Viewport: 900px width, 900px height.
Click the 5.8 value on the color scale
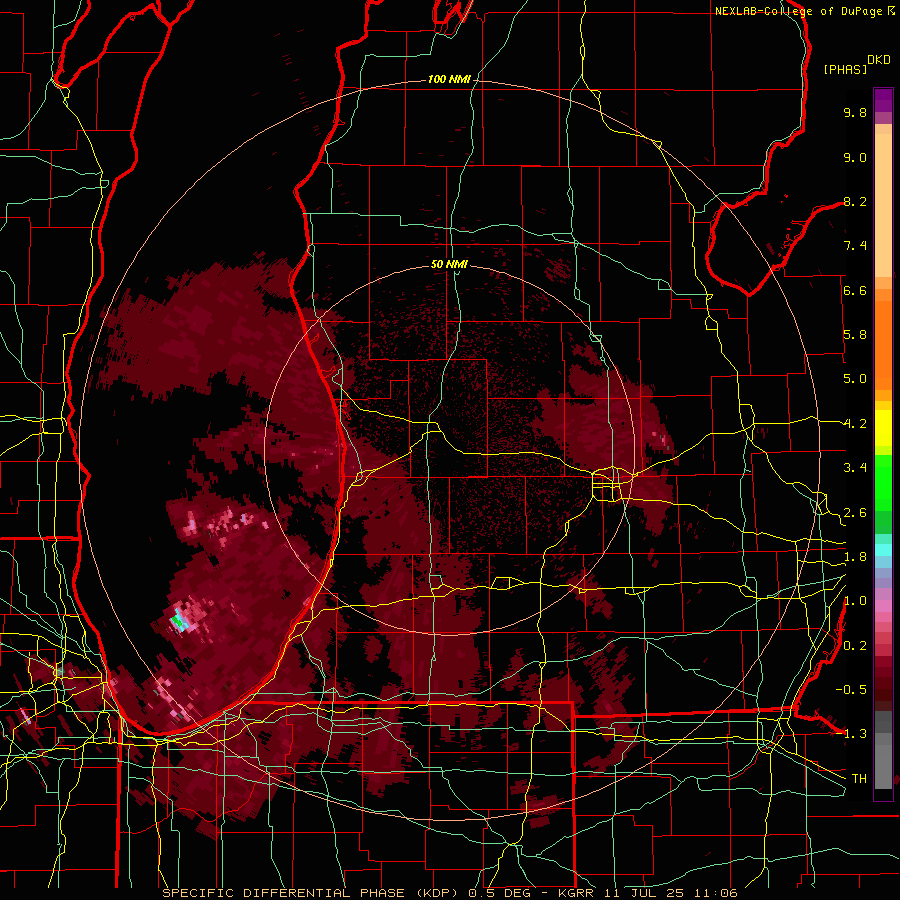click(855, 335)
